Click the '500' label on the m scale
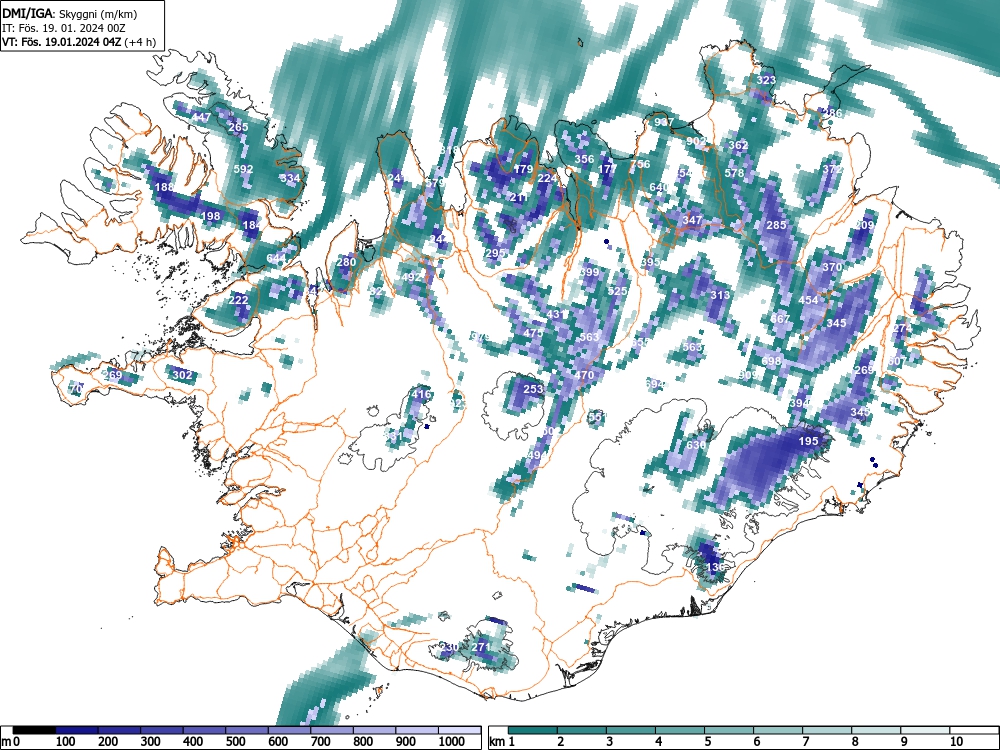This screenshot has width=1000, height=750. pyautogui.click(x=235, y=742)
